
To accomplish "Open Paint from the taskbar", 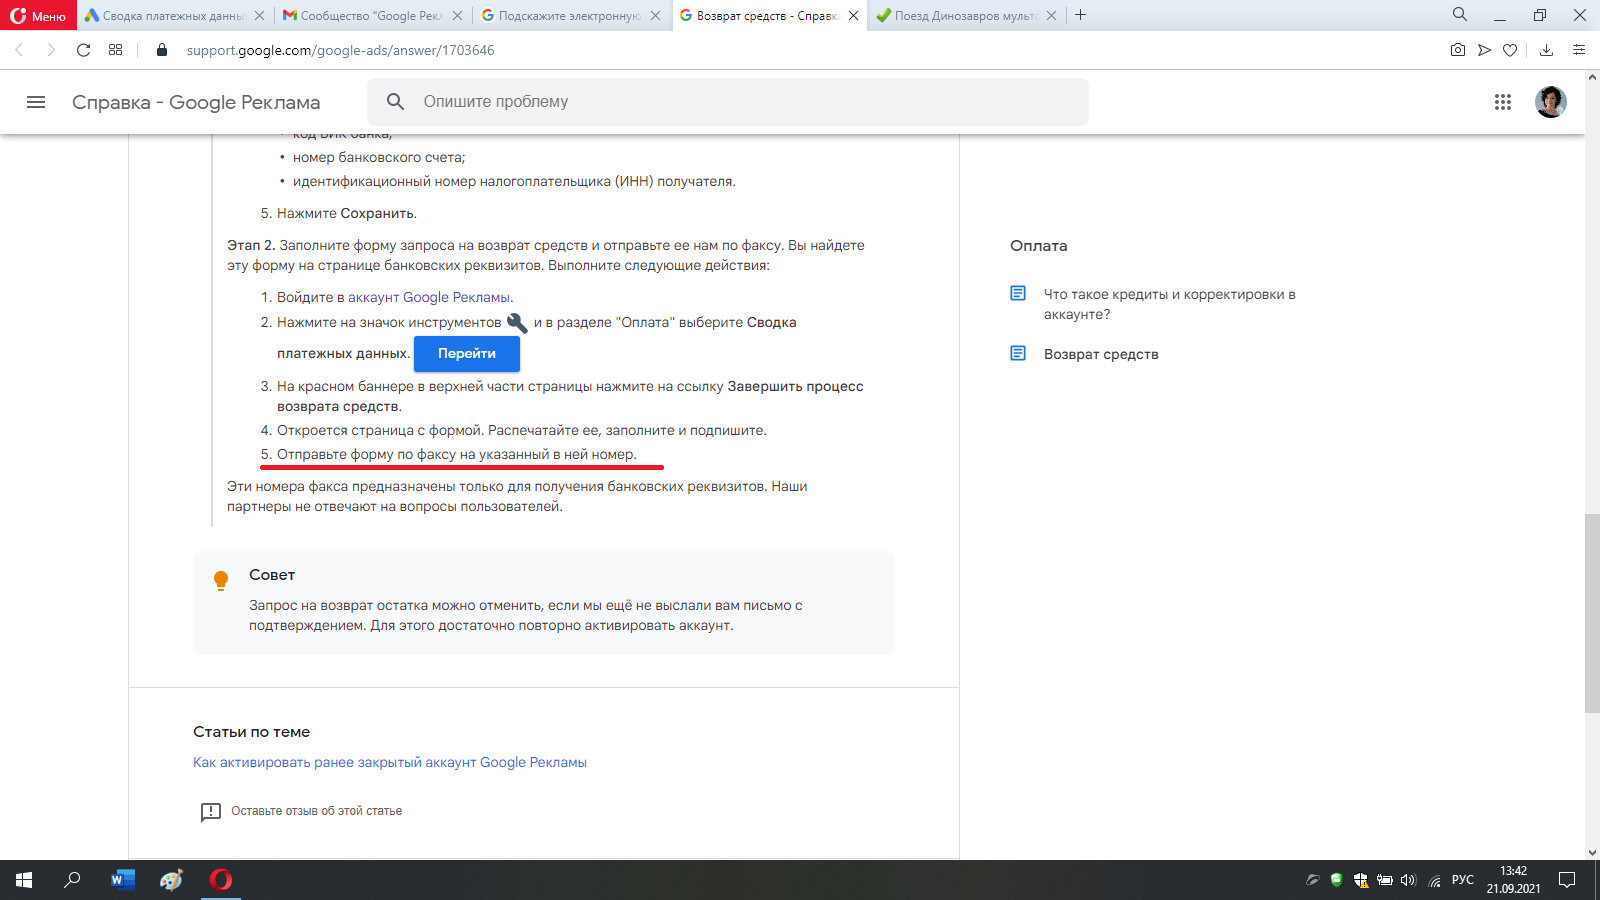I will pos(172,880).
